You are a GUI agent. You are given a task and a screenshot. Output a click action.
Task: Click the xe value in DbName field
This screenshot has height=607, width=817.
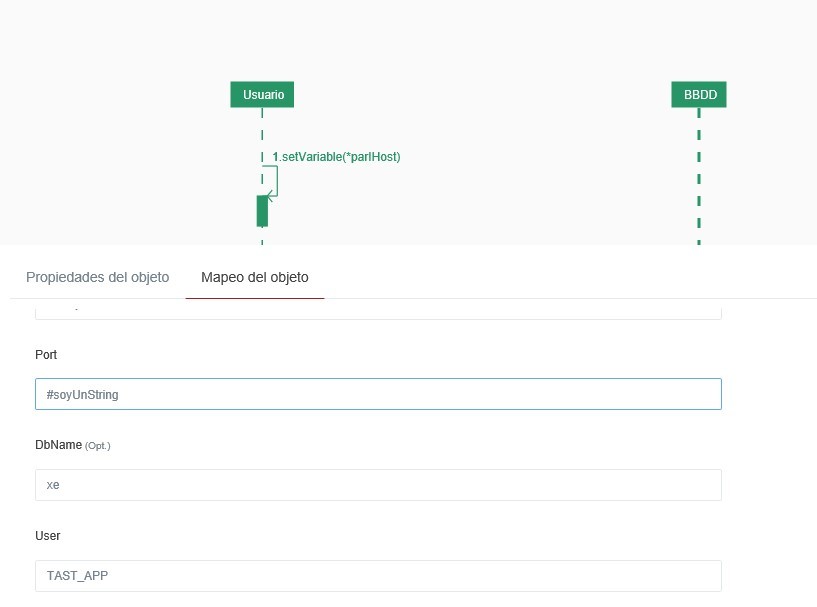click(x=53, y=485)
